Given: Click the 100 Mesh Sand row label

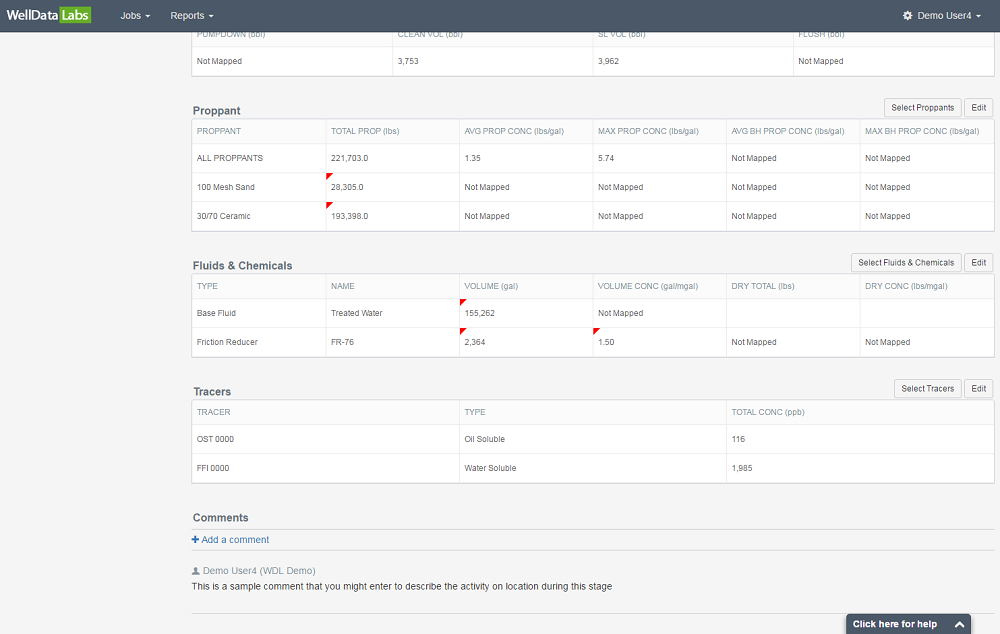Looking at the screenshot, I should tap(226, 188).
